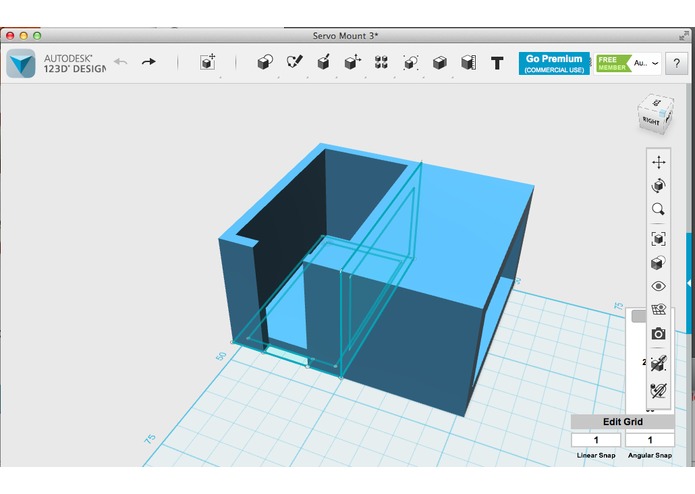Click the Fit view icon
695x494 pixels.
tap(658, 238)
